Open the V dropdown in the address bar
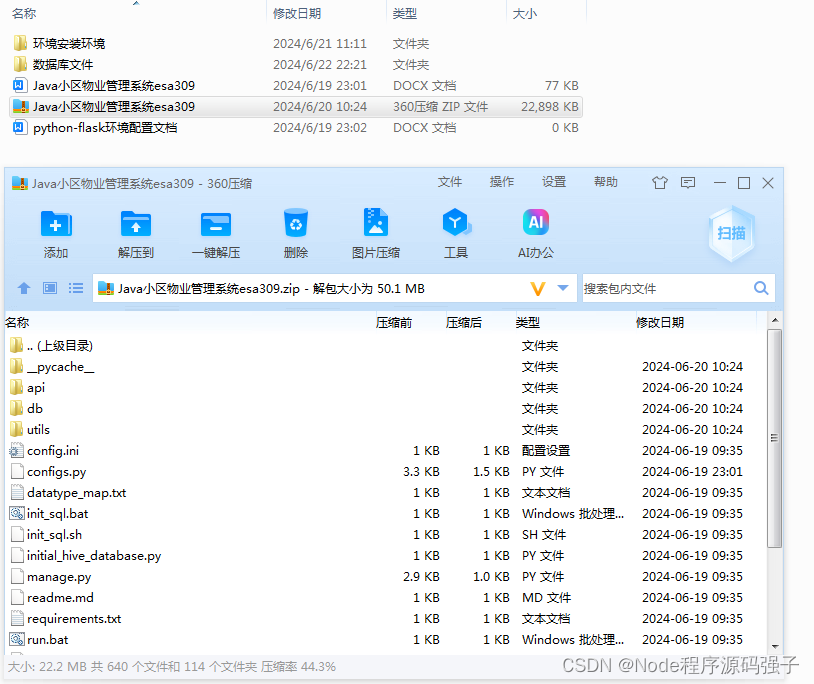This screenshot has width=814, height=684. 540,289
